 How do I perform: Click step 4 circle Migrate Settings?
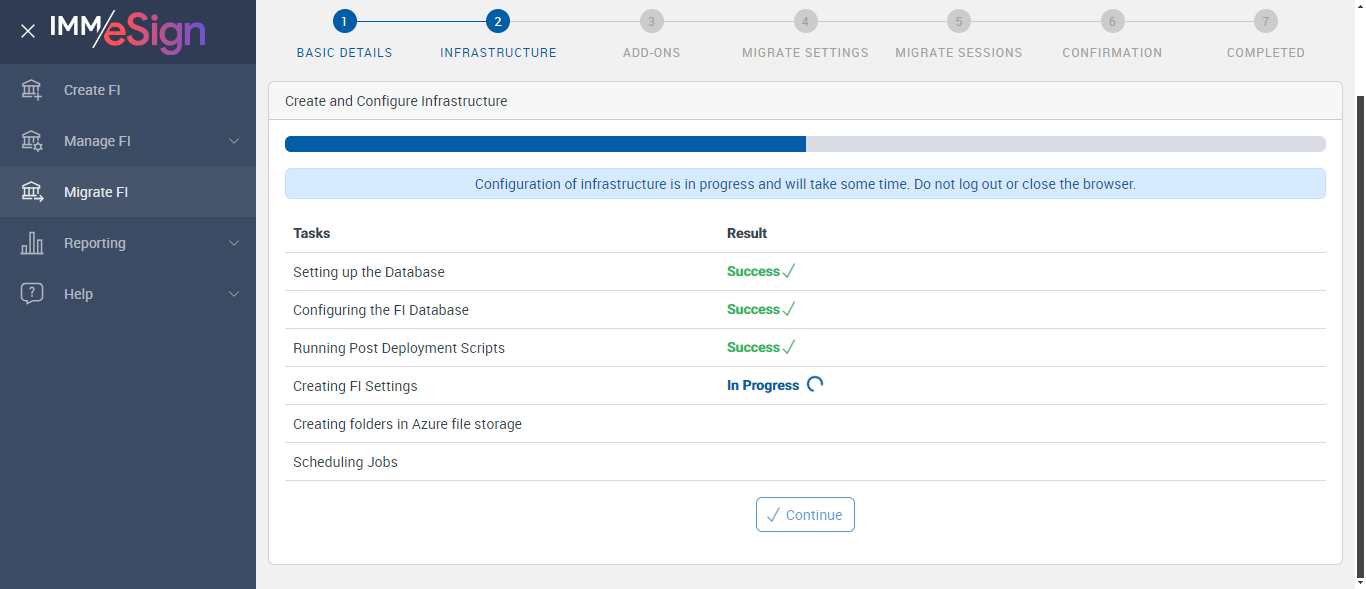pos(805,21)
